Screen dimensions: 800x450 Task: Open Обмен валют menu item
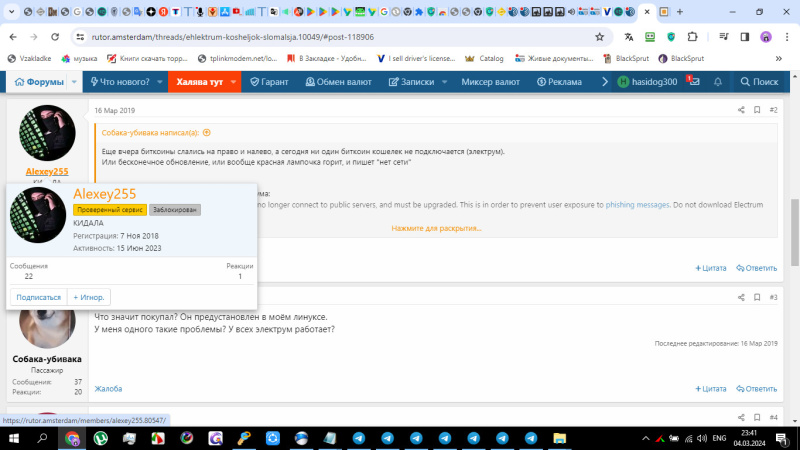click(x=338, y=82)
